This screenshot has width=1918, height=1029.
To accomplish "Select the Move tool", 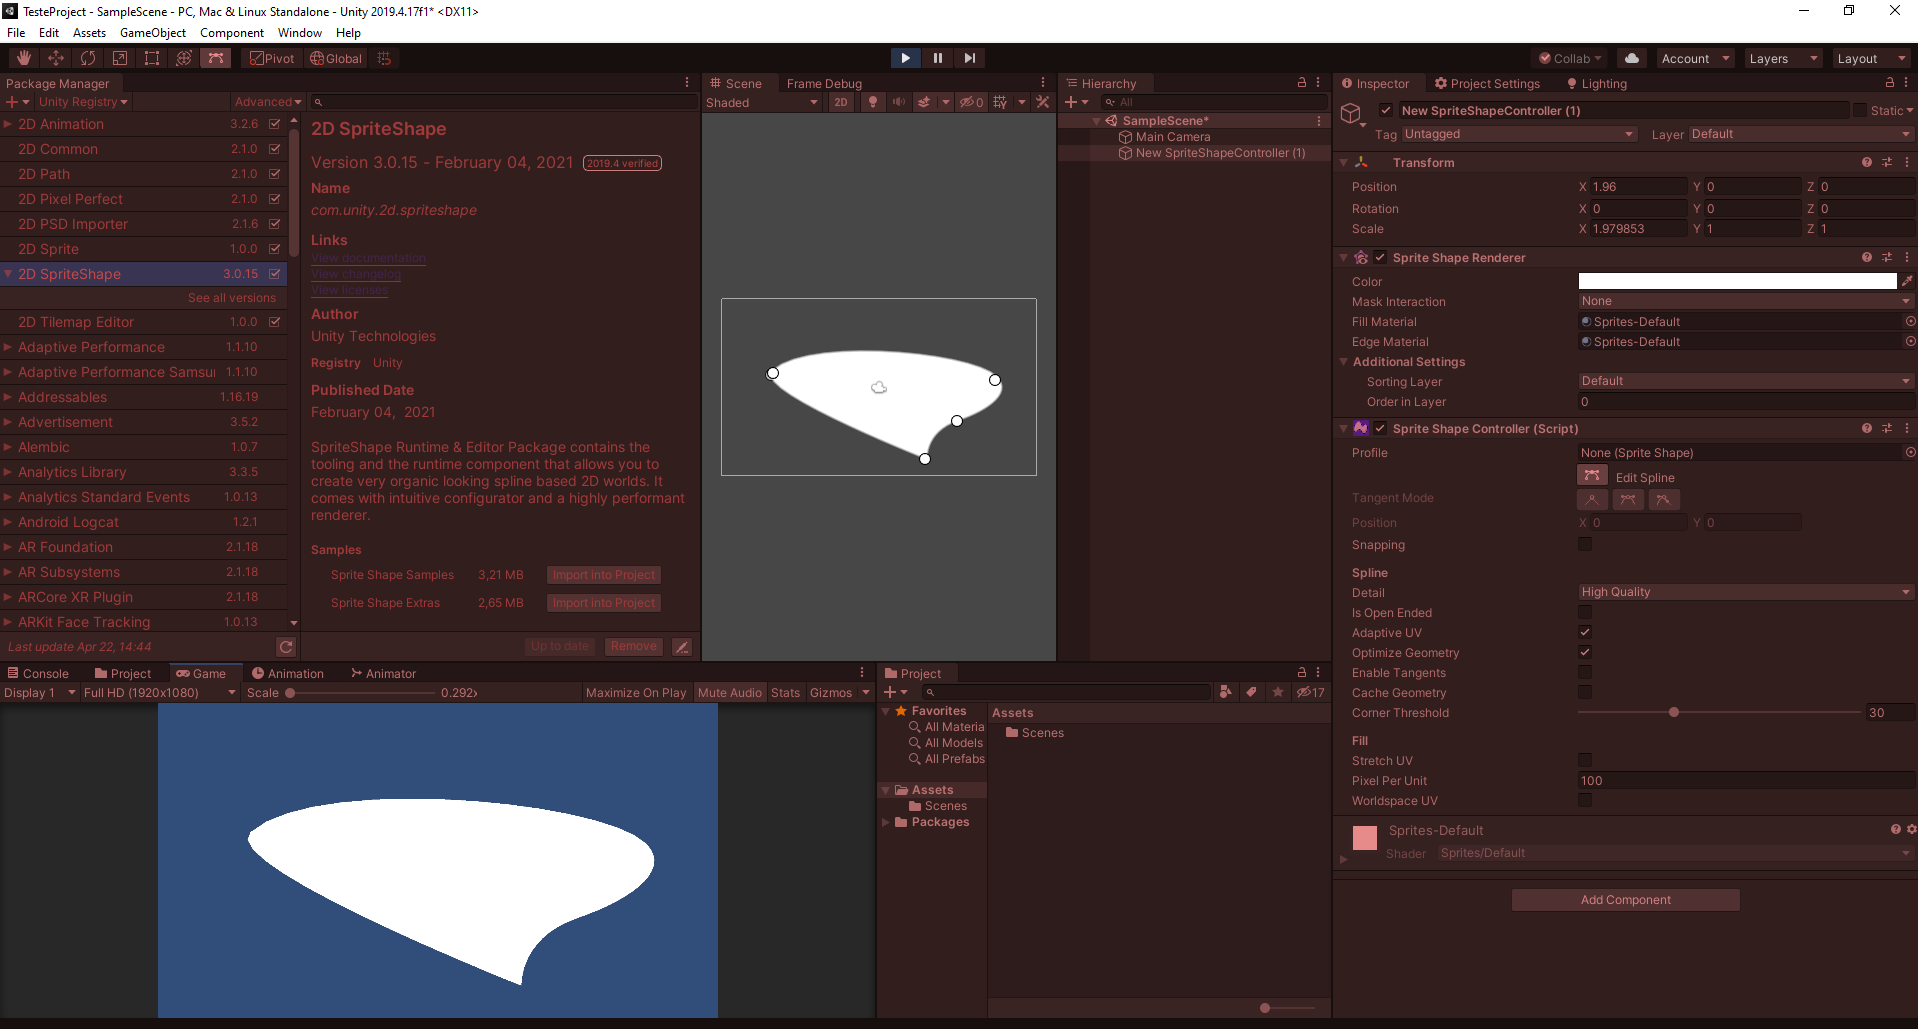I will pyautogui.click(x=56, y=58).
